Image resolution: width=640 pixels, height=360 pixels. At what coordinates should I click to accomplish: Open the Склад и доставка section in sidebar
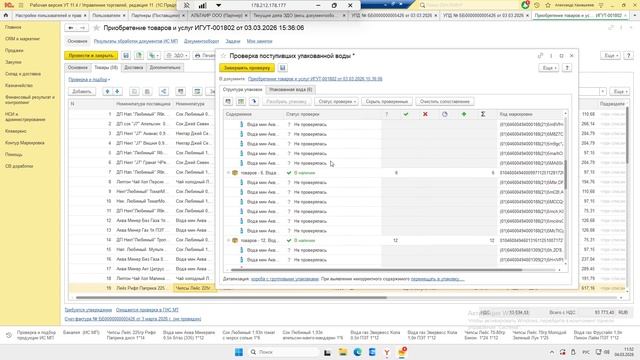point(23,74)
